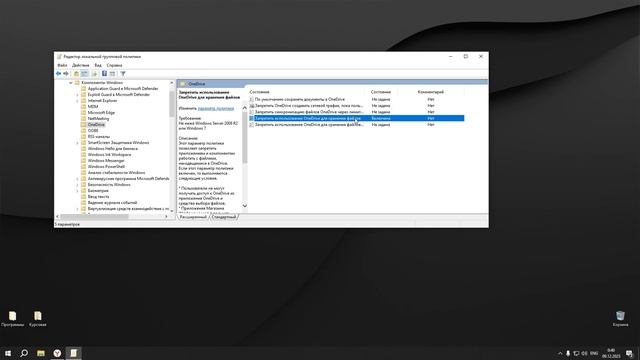Toggle the action pane toolbar icon
Image resolution: width=640 pixels, height=360 pixels.
[113, 73]
